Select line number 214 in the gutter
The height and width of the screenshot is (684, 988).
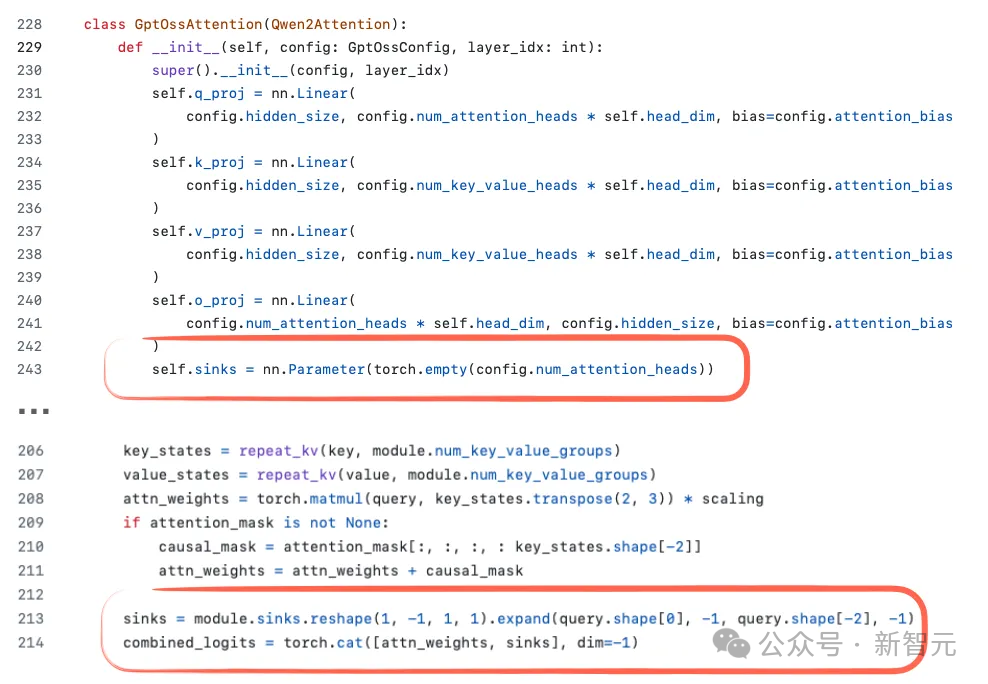tap(31, 642)
